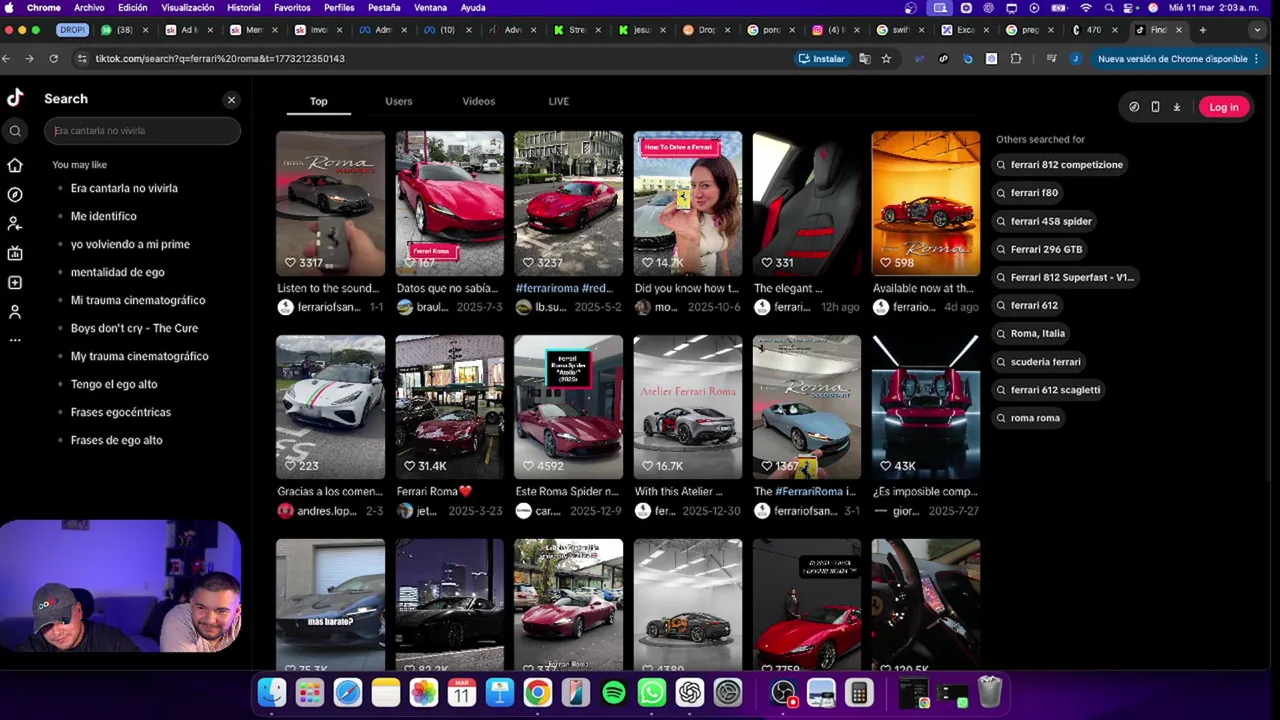This screenshot has width=1280, height=720.
Task: Search for ferrari 458 spider
Action: tap(1044, 221)
